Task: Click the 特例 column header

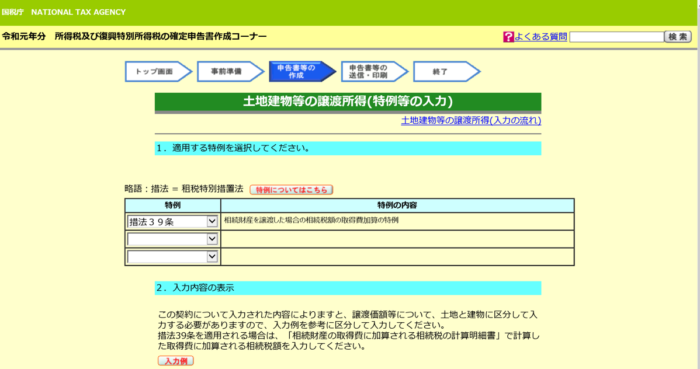Action: (173, 205)
